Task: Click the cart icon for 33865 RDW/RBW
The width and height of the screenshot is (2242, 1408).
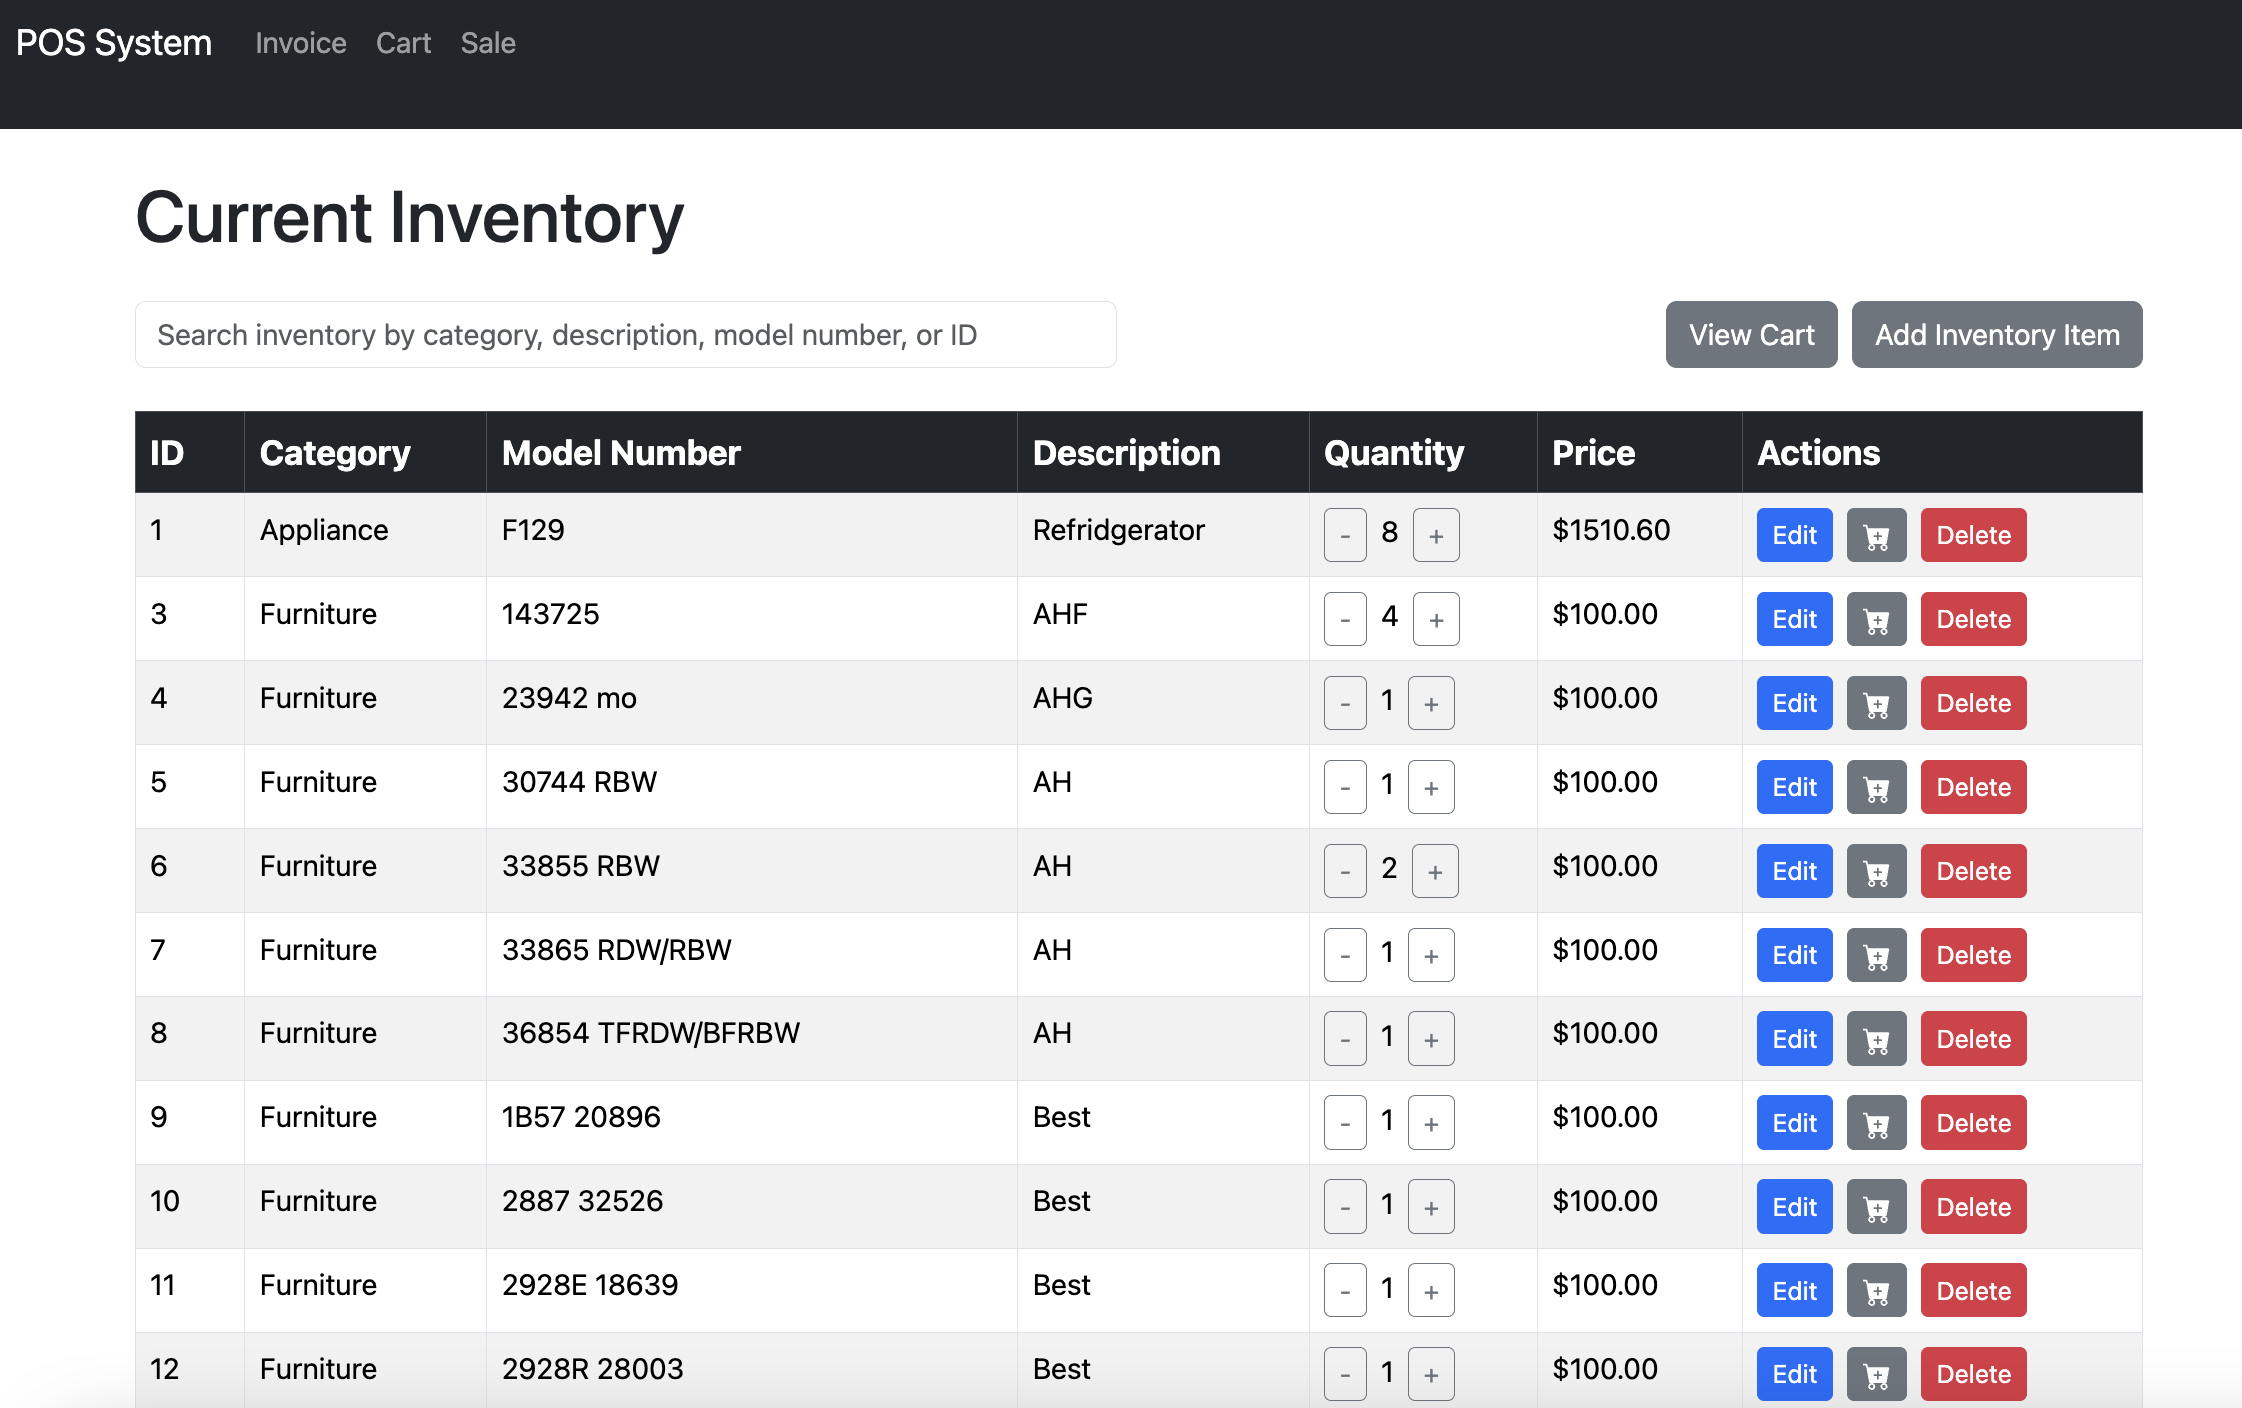Action: pos(1876,955)
